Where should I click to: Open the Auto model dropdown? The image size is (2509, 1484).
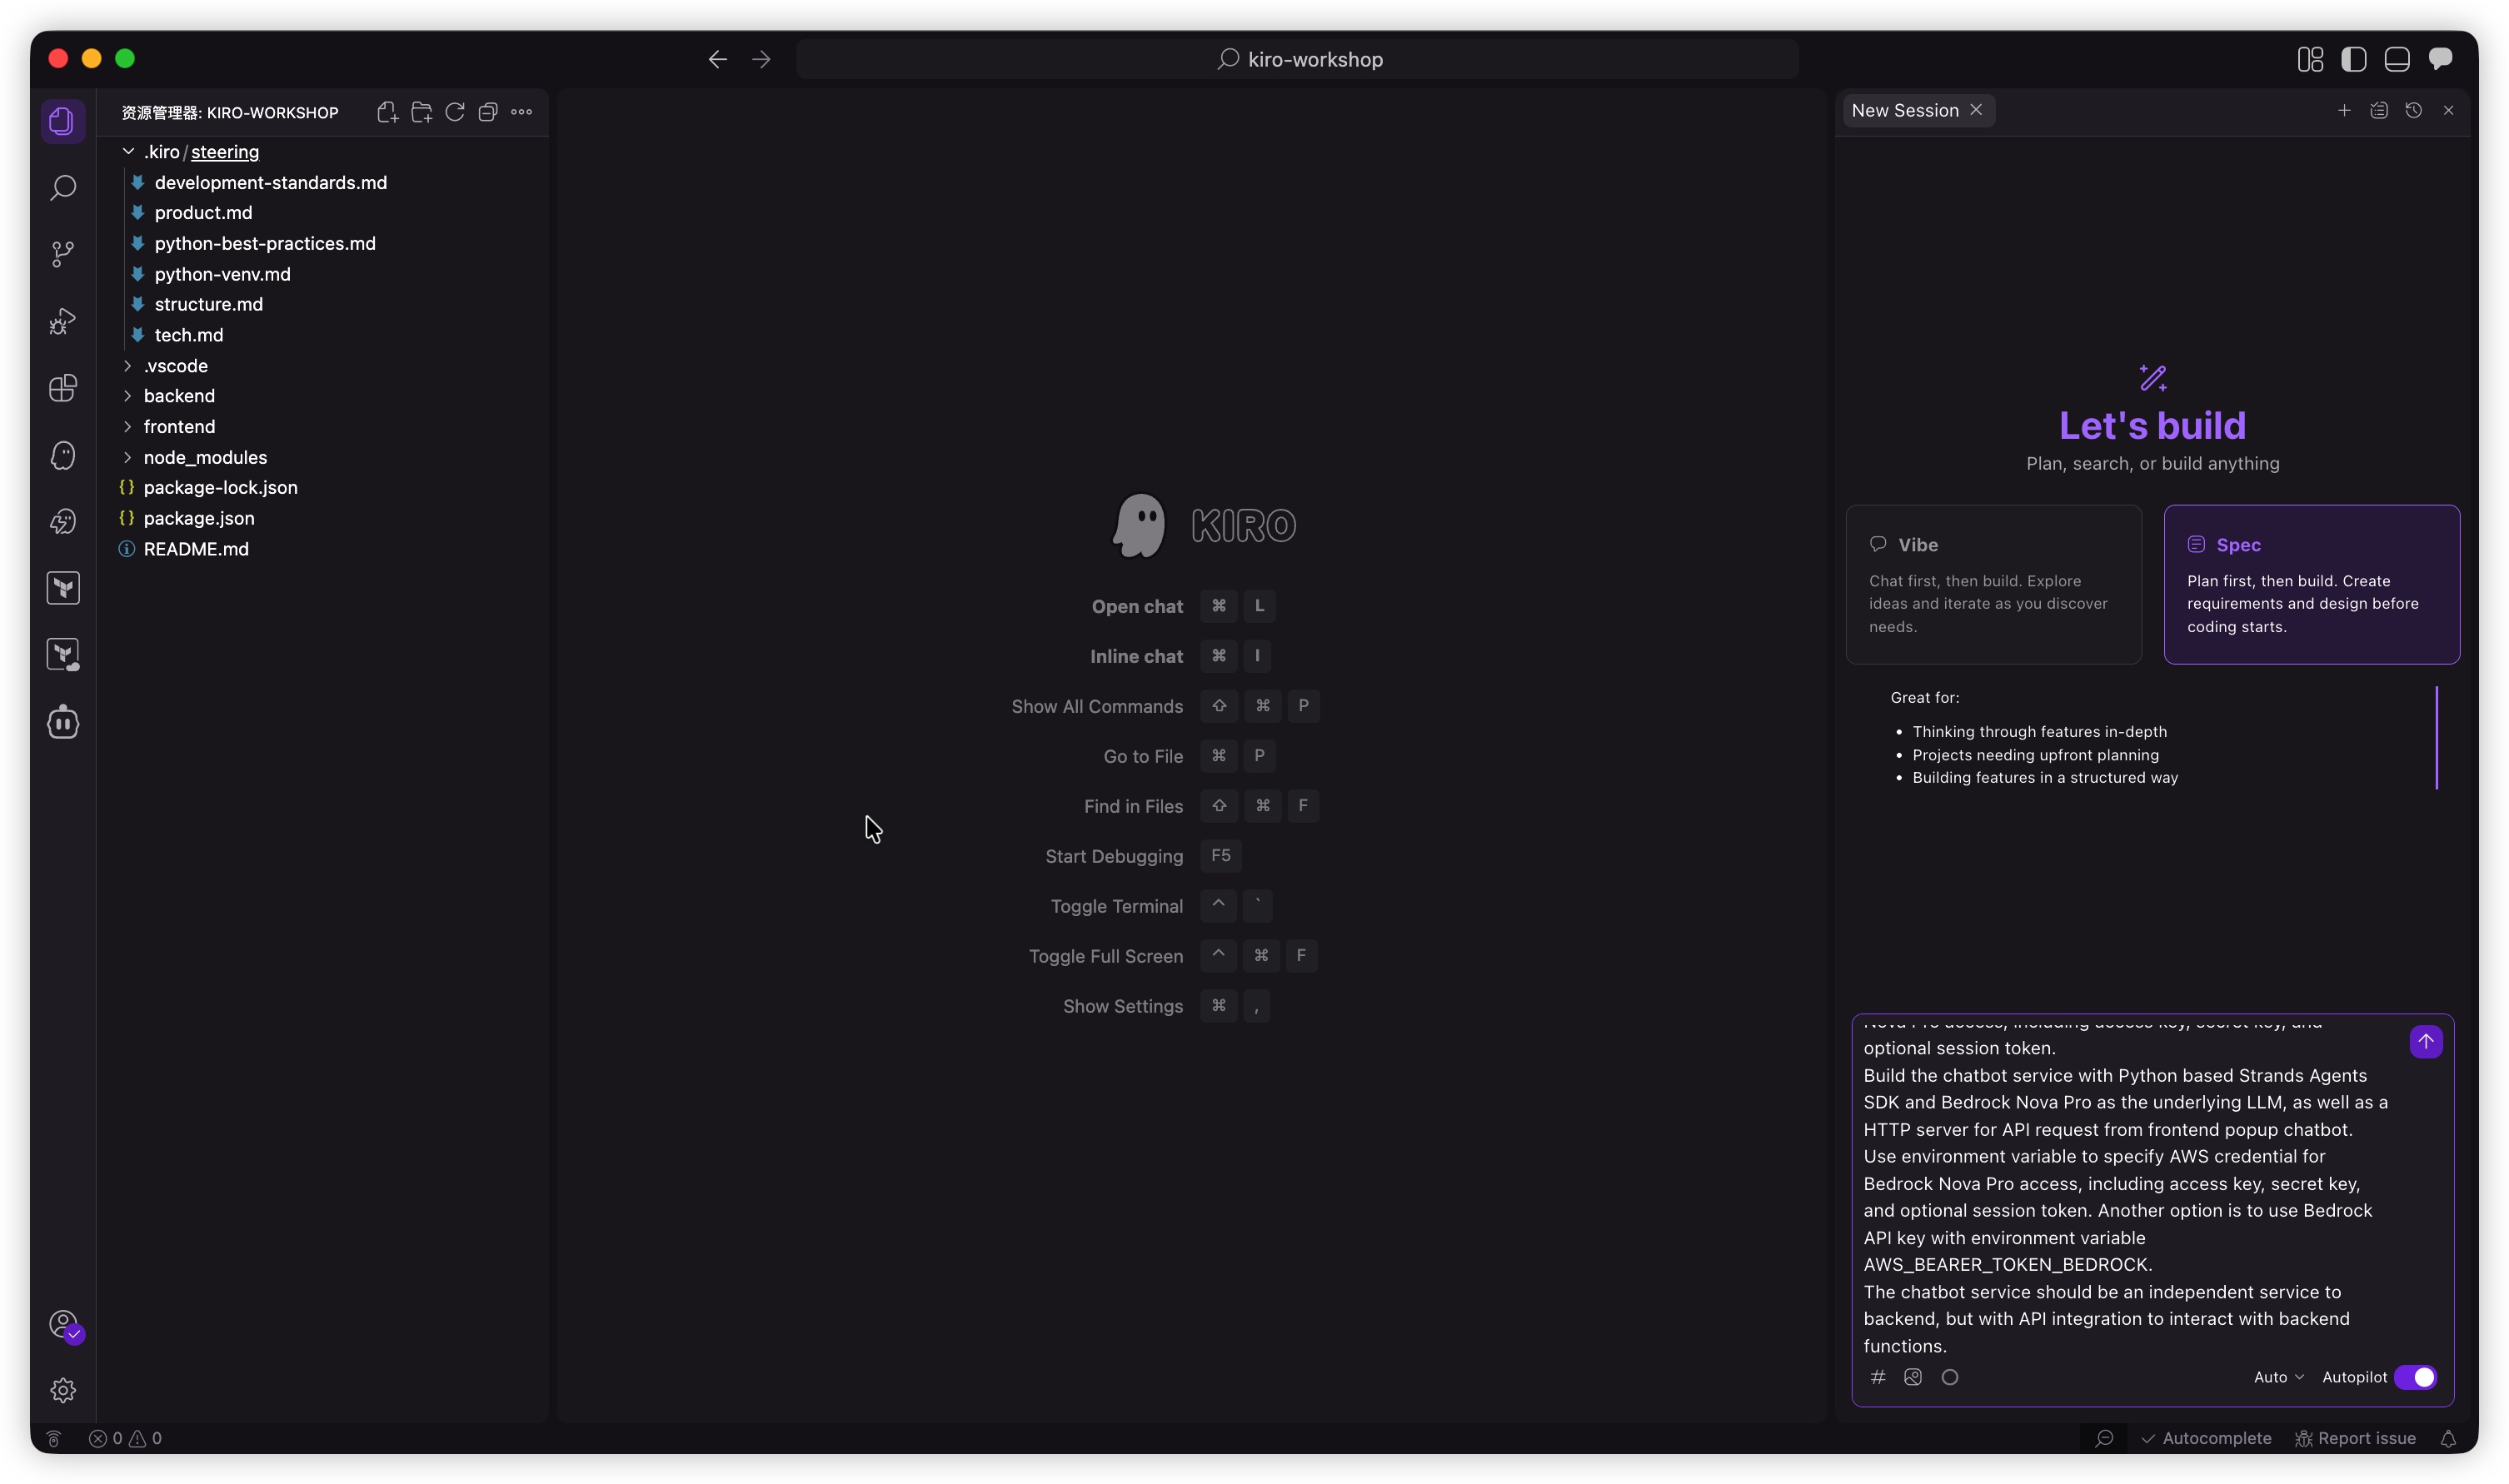point(2277,1377)
